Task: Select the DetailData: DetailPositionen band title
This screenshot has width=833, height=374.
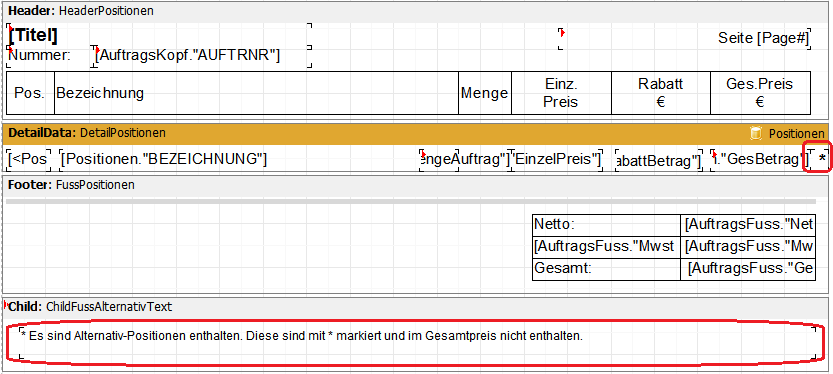Action: pyautogui.click(x=87, y=133)
